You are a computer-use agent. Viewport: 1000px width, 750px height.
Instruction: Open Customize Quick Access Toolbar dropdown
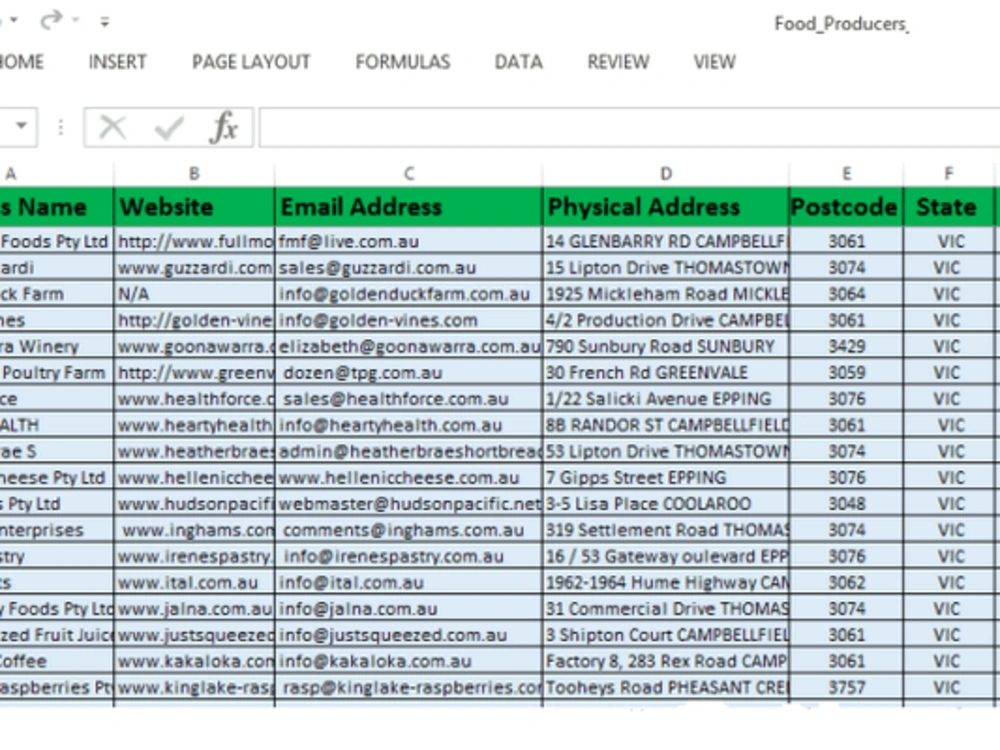coord(105,22)
